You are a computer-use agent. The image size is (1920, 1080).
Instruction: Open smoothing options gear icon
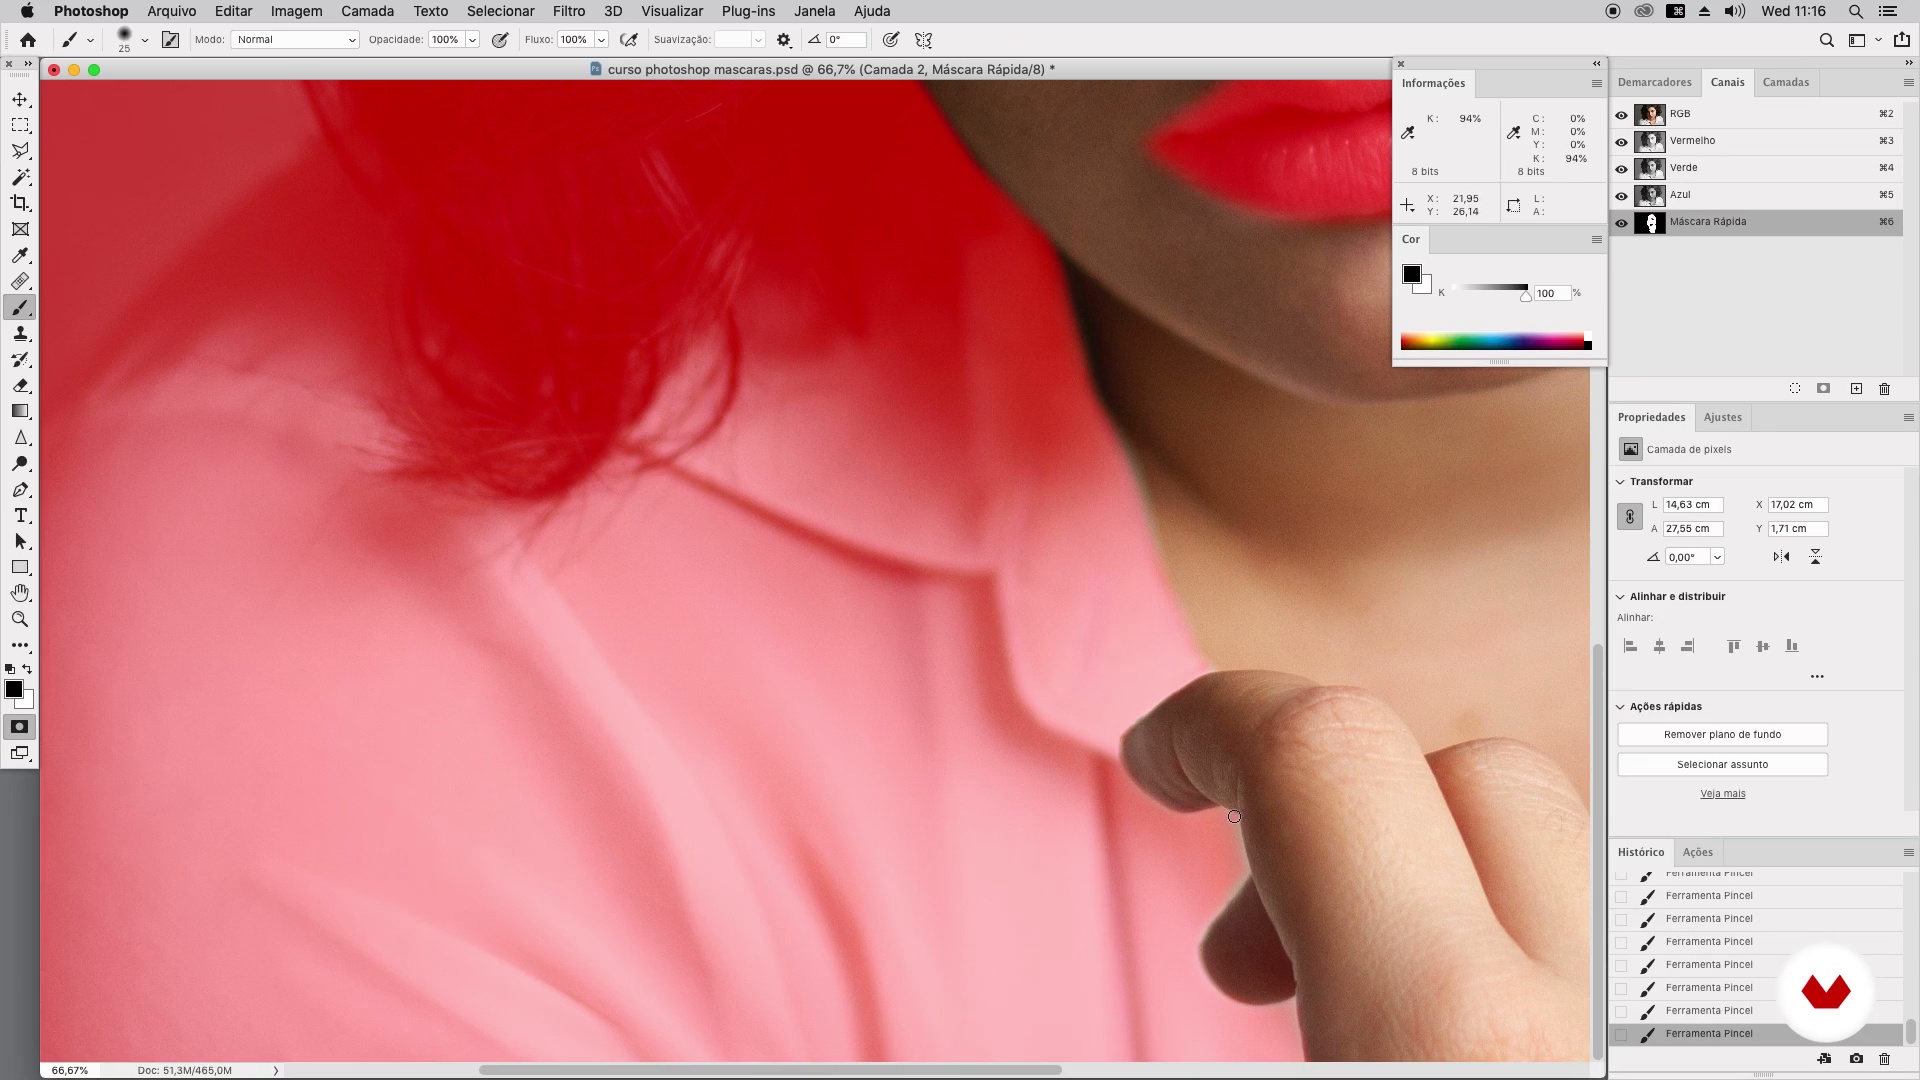pyautogui.click(x=784, y=40)
